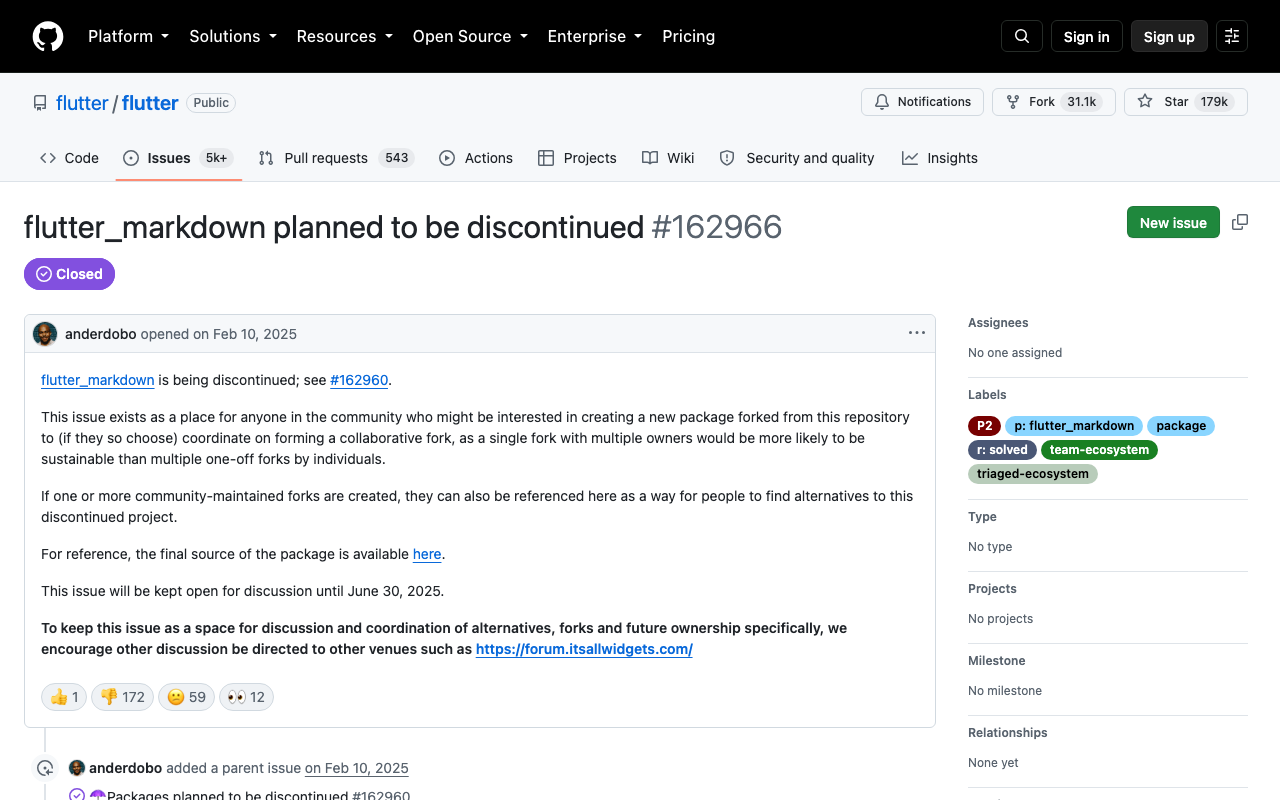Click the 'r: solved' label
The height and width of the screenshot is (800, 1280).
coord(1002,450)
